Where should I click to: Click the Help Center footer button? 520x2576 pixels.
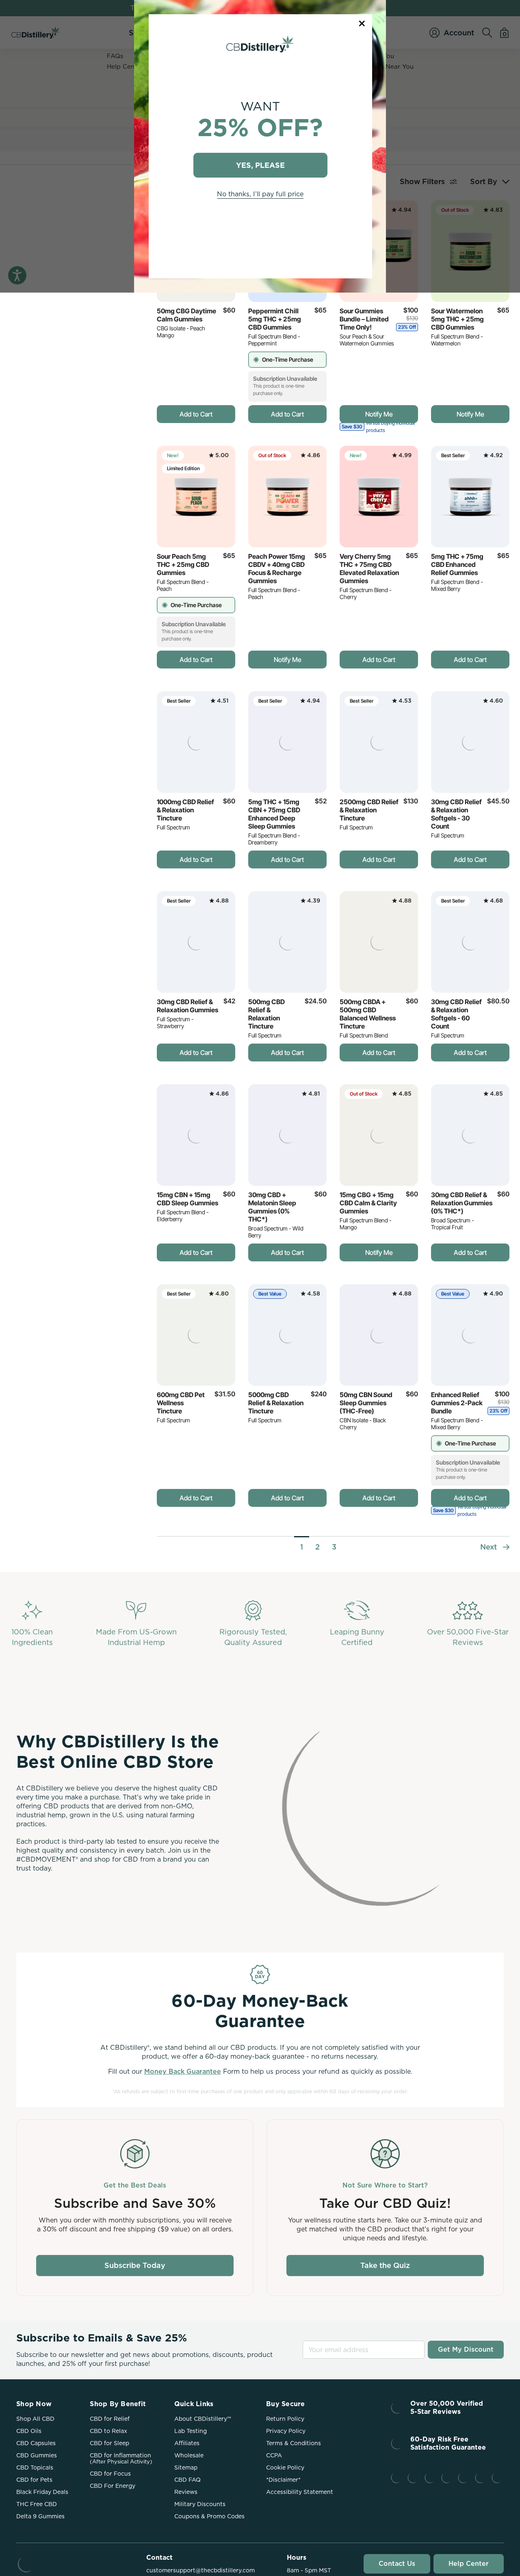[x=468, y=2563]
